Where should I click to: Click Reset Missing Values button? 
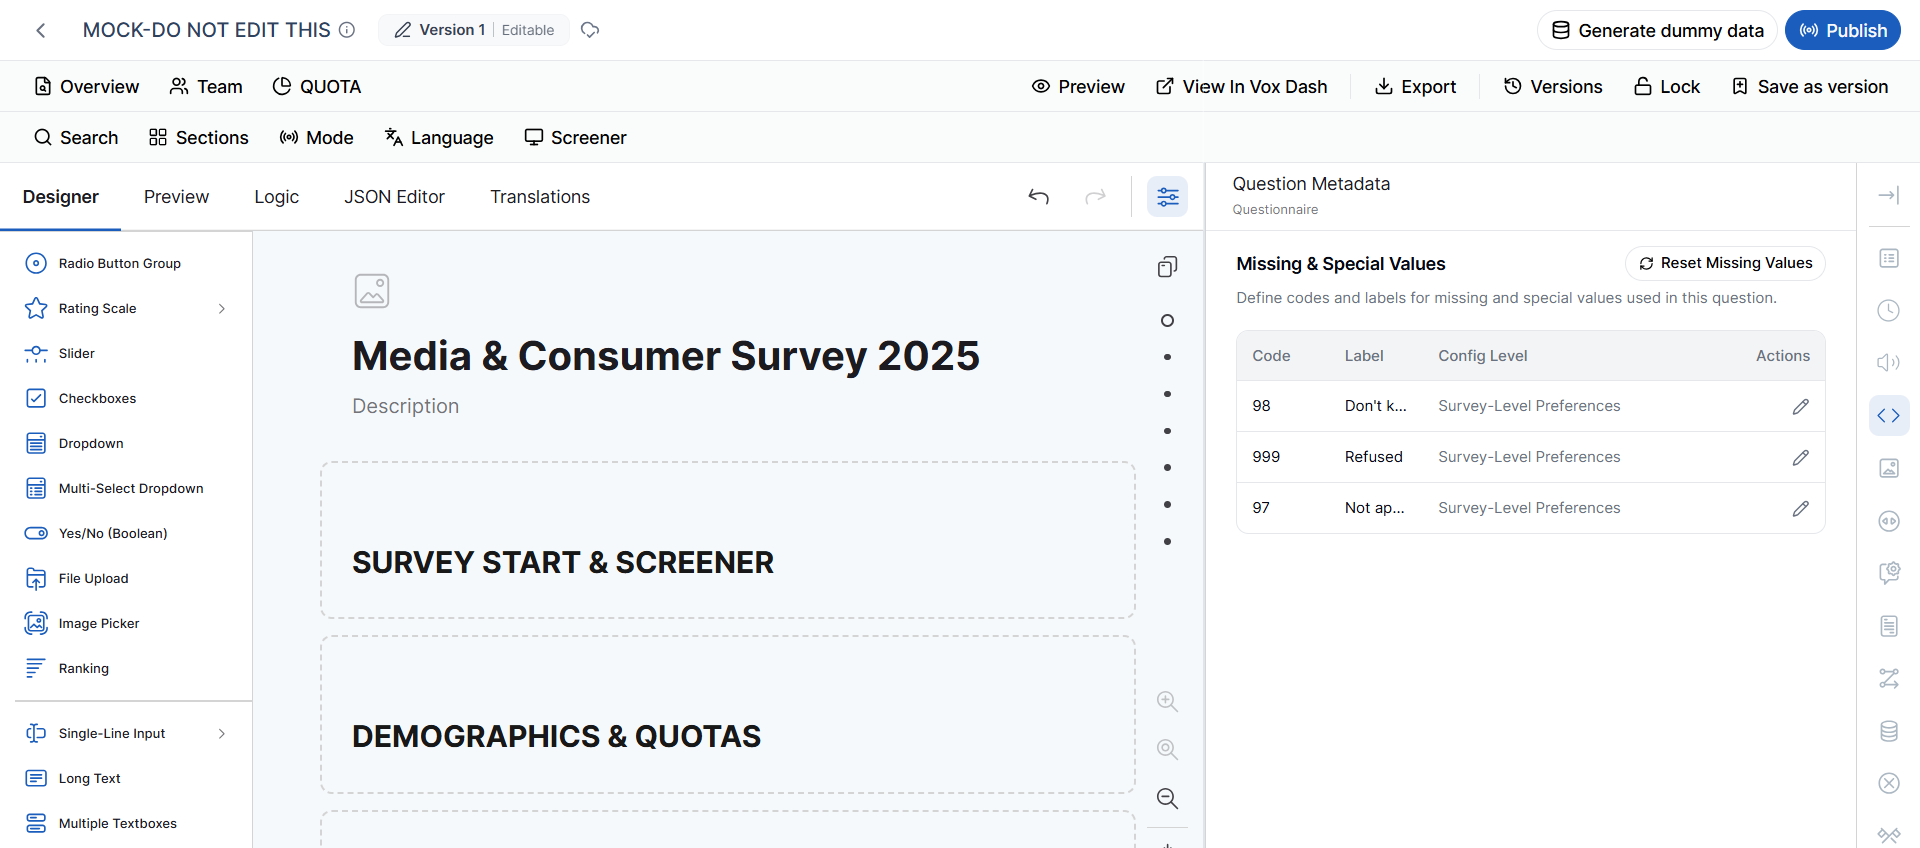[x=1726, y=263]
